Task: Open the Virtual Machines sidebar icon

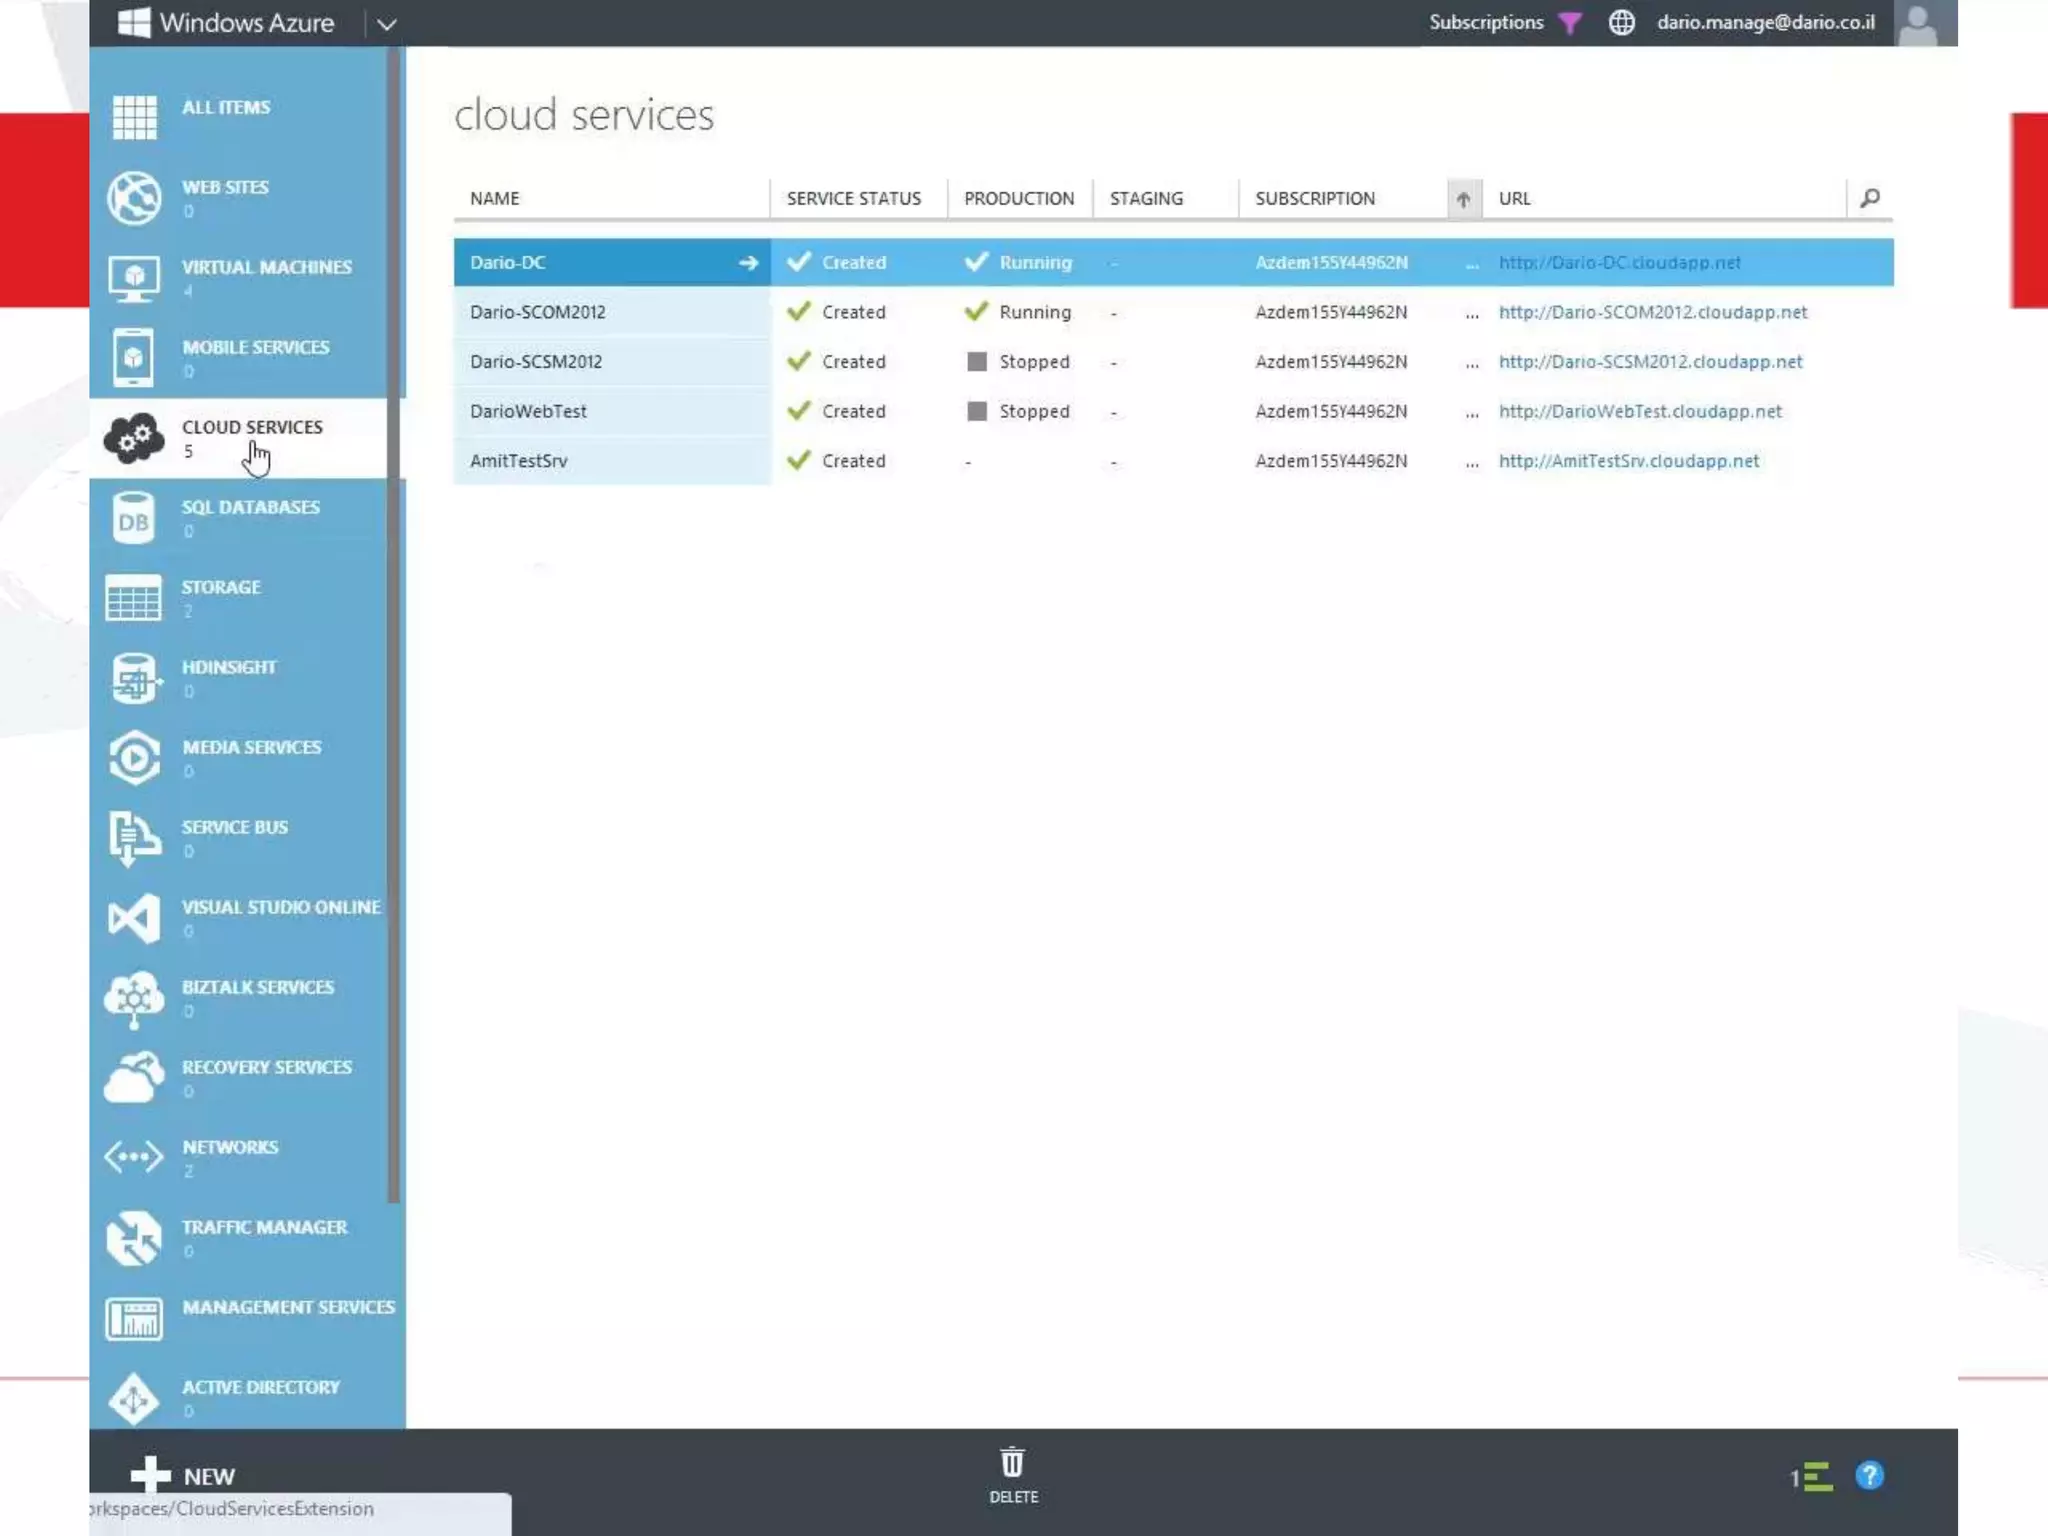Action: coord(134,278)
